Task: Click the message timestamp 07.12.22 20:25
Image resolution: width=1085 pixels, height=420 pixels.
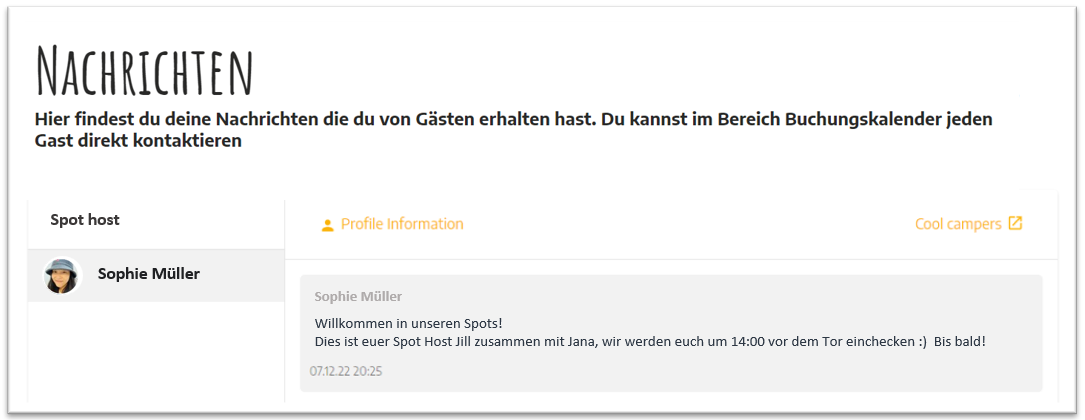Action: [x=346, y=372]
